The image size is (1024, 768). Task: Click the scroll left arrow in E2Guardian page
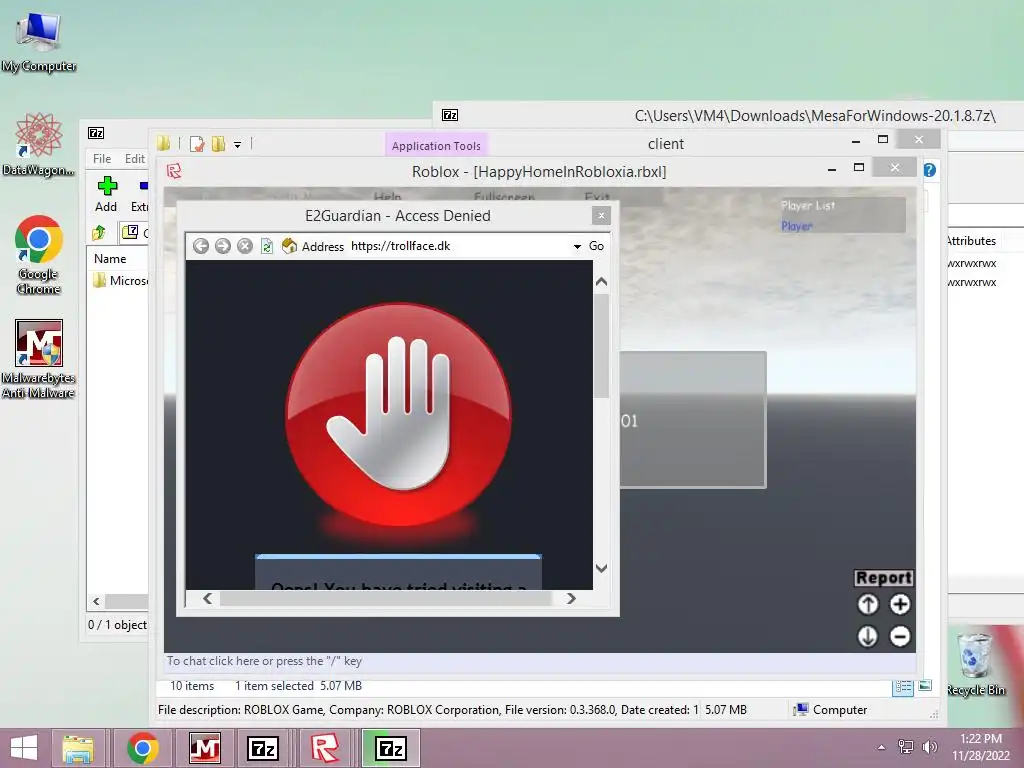tap(207, 598)
